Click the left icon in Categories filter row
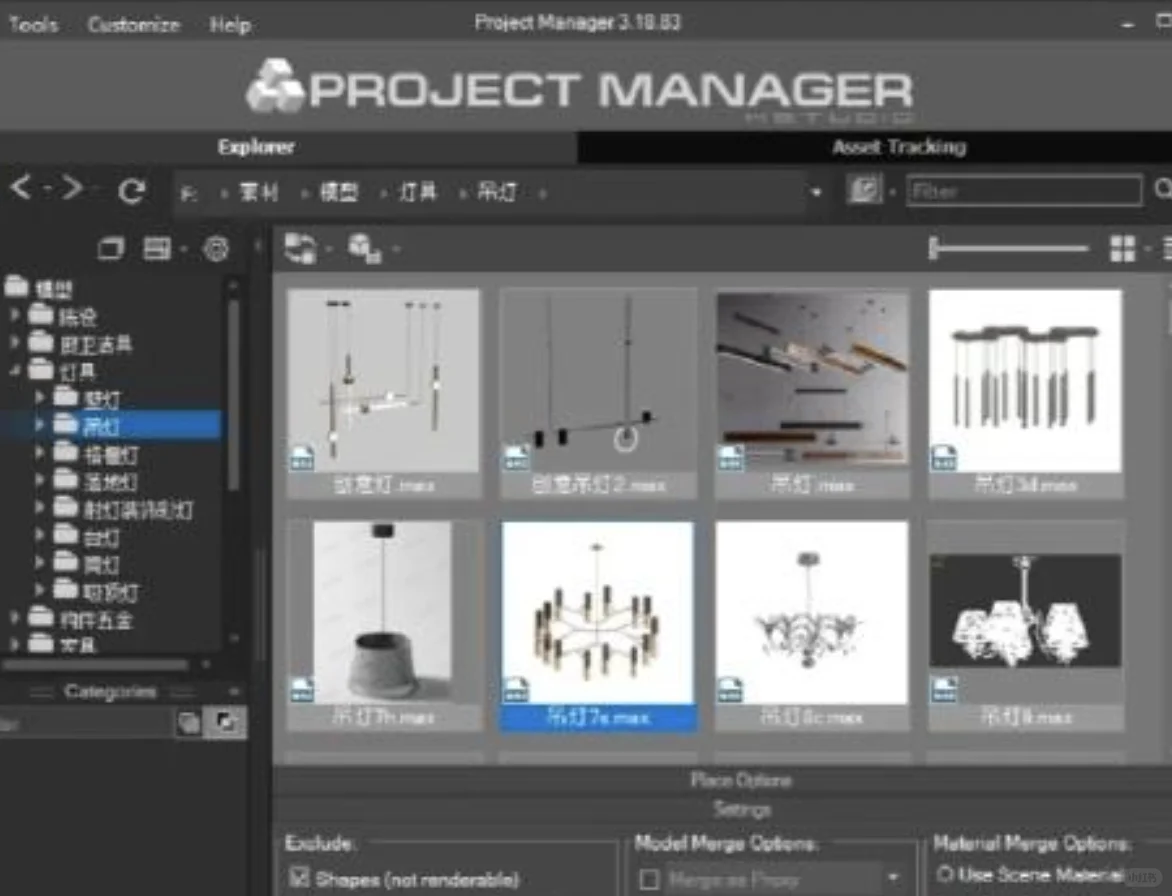This screenshot has width=1172, height=896. pyautogui.click(x=189, y=722)
